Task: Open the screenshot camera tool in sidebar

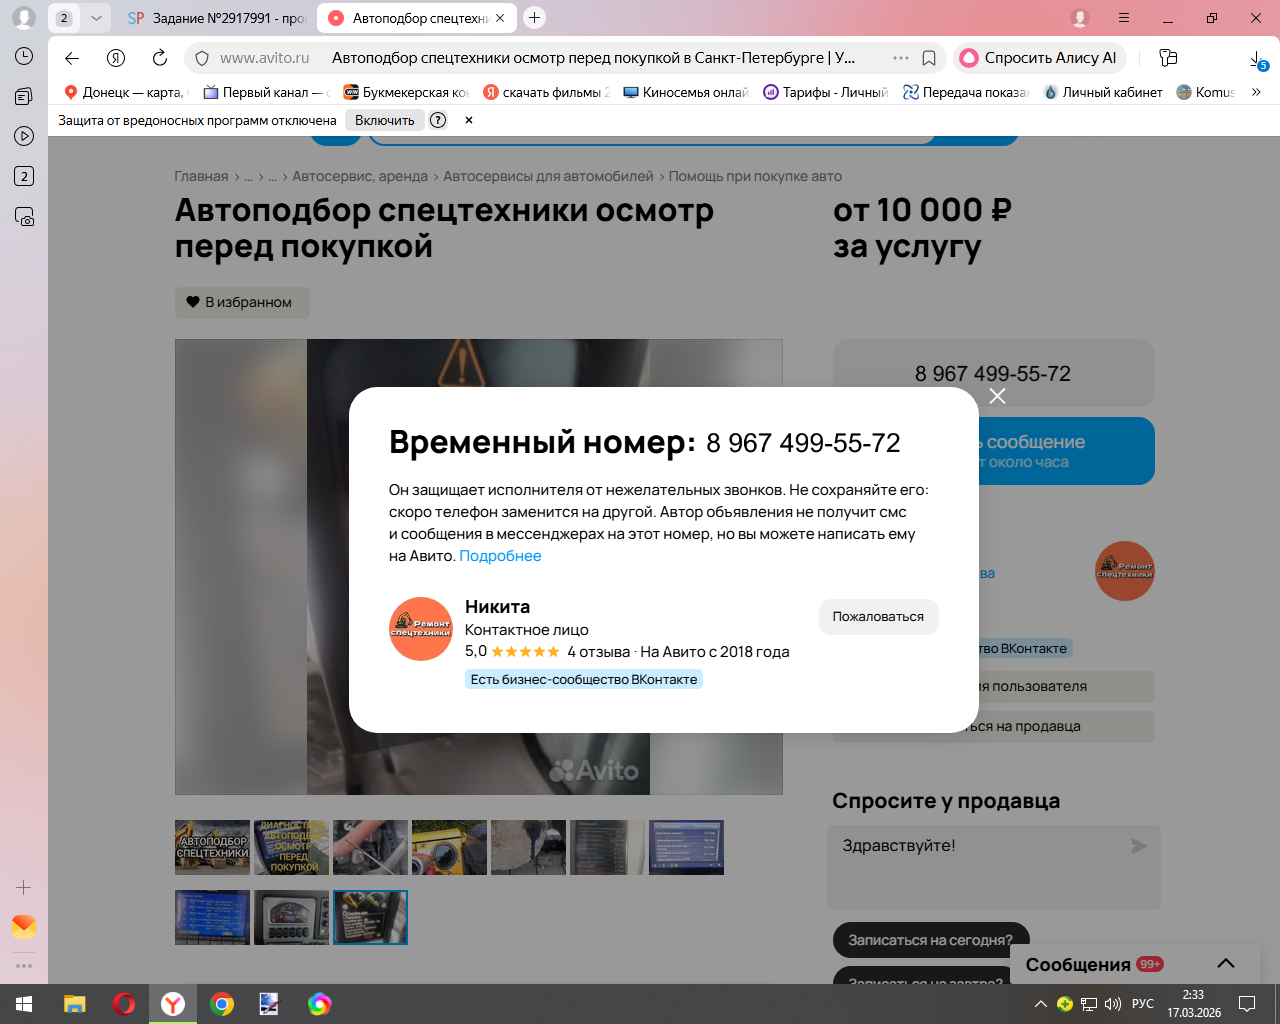Action: (24, 217)
